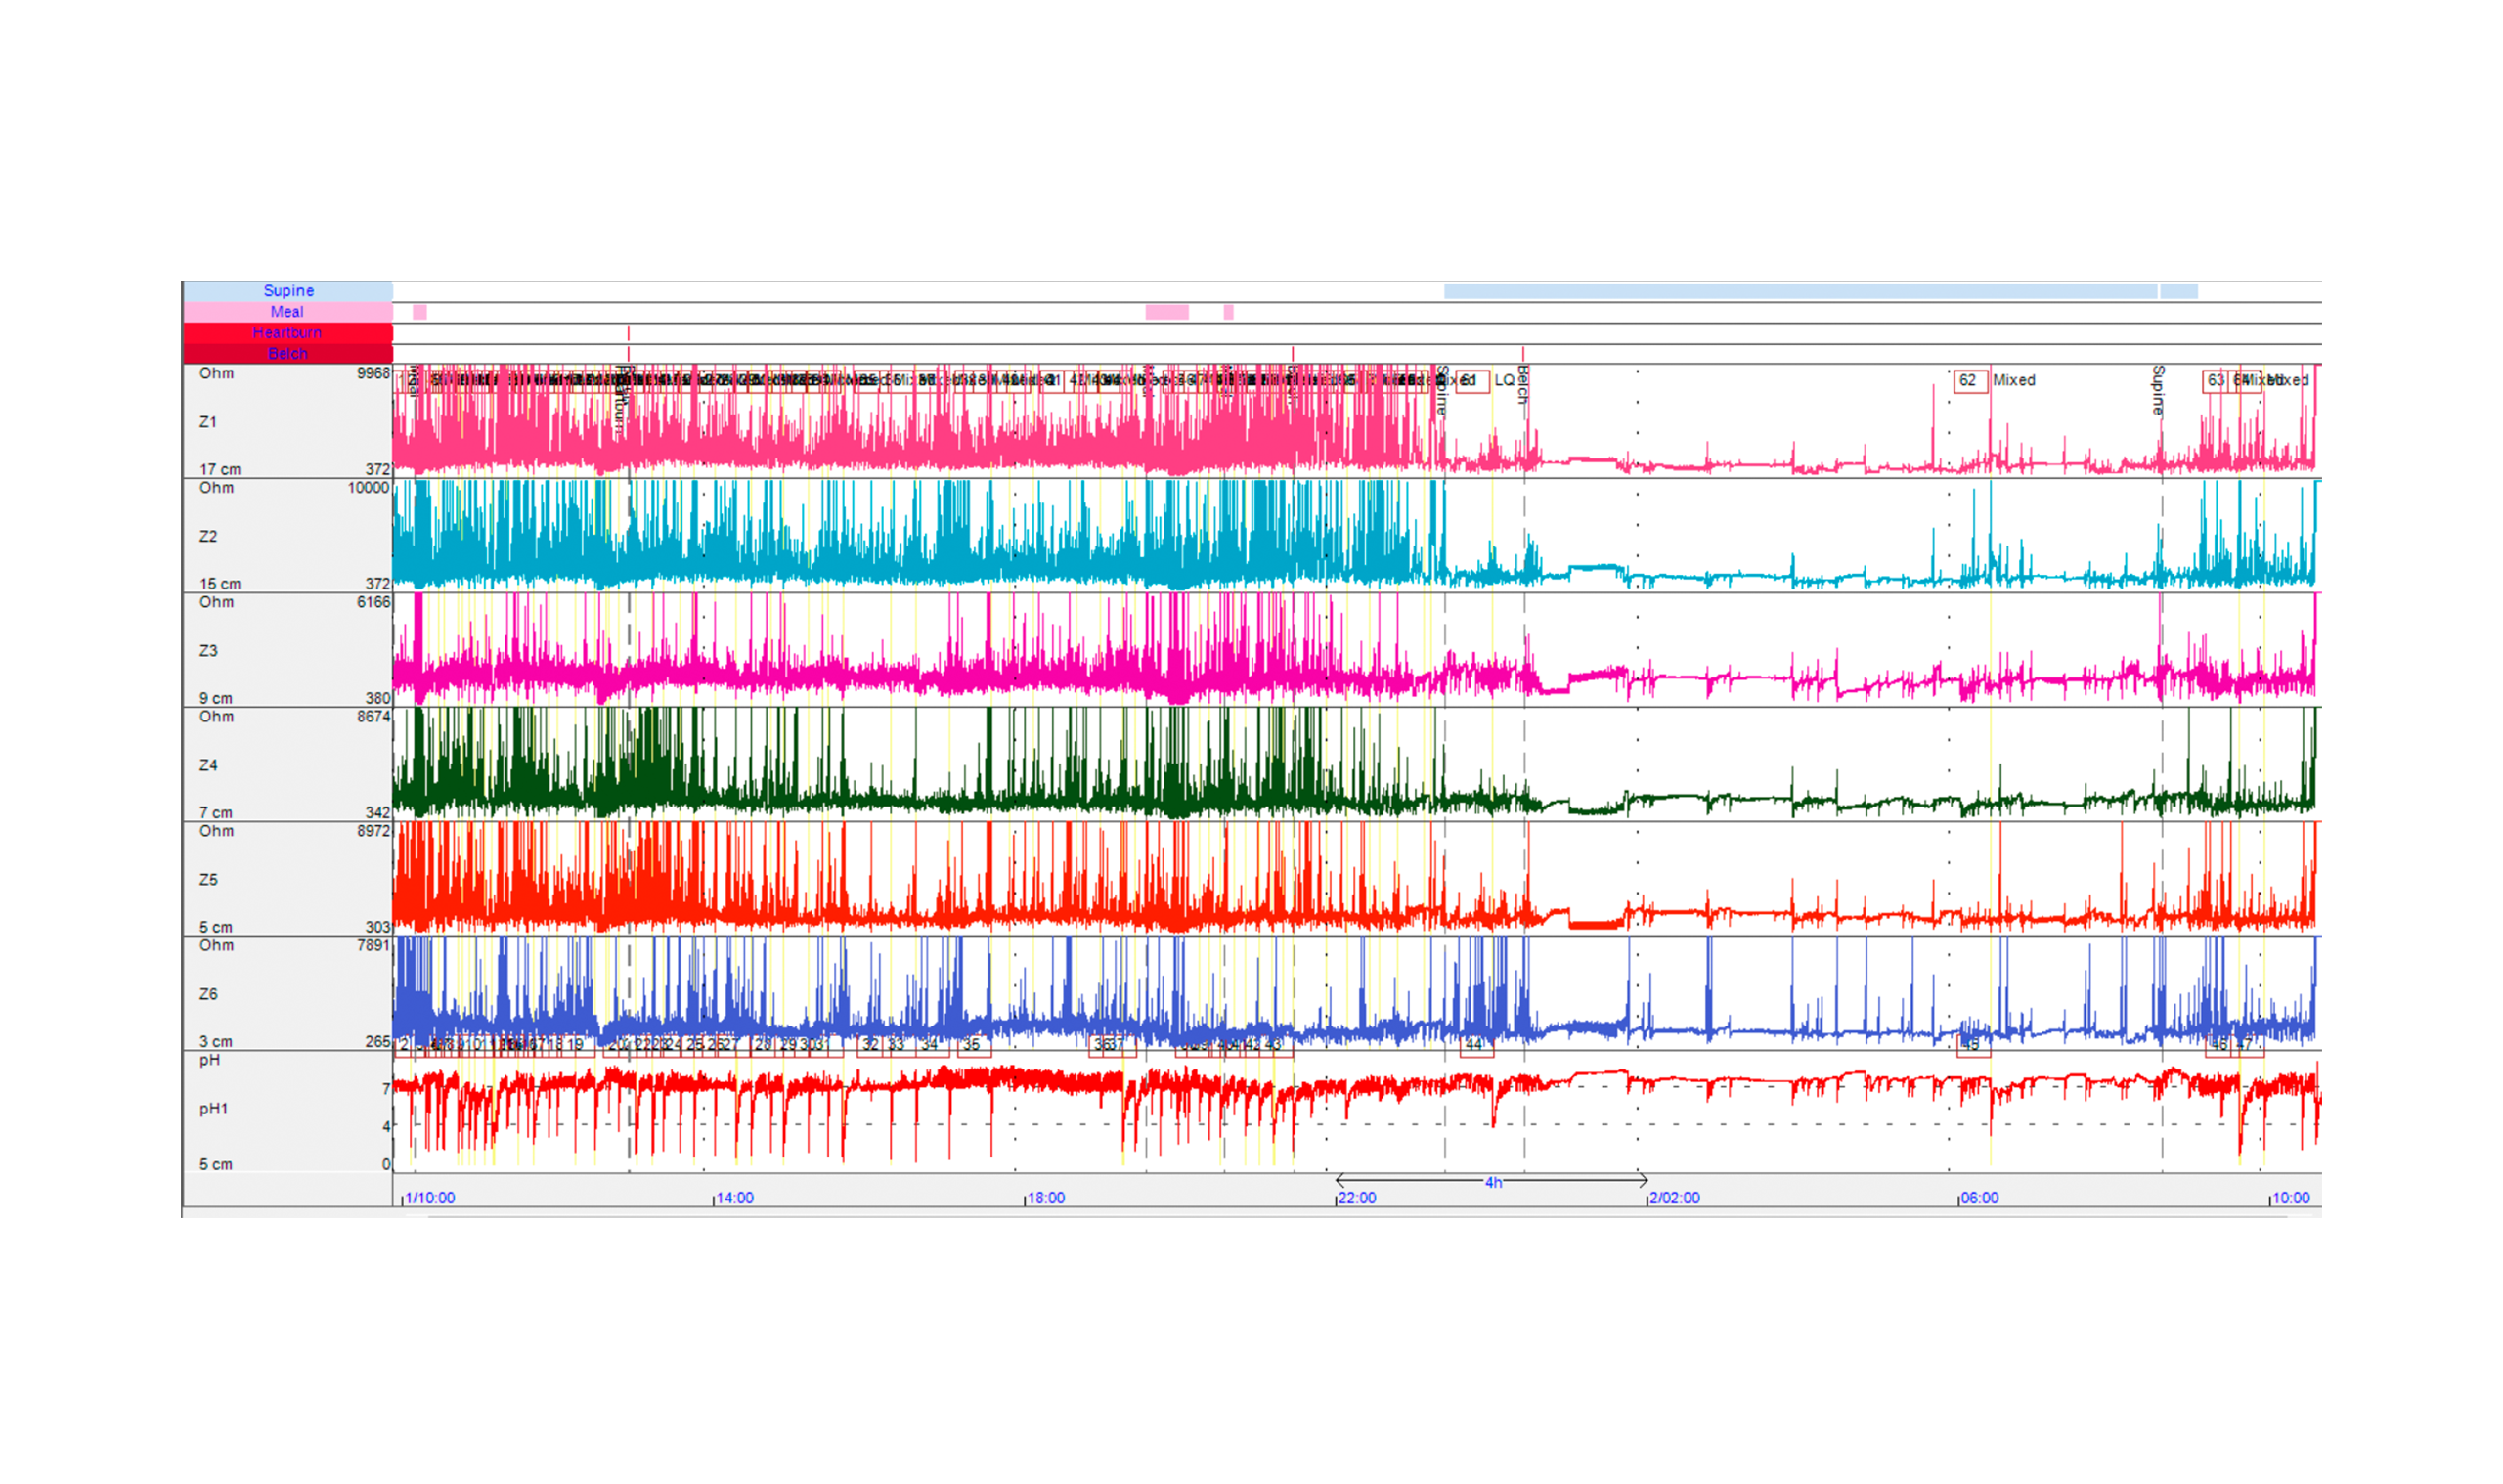Open reflux event box 62

click(x=1970, y=381)
